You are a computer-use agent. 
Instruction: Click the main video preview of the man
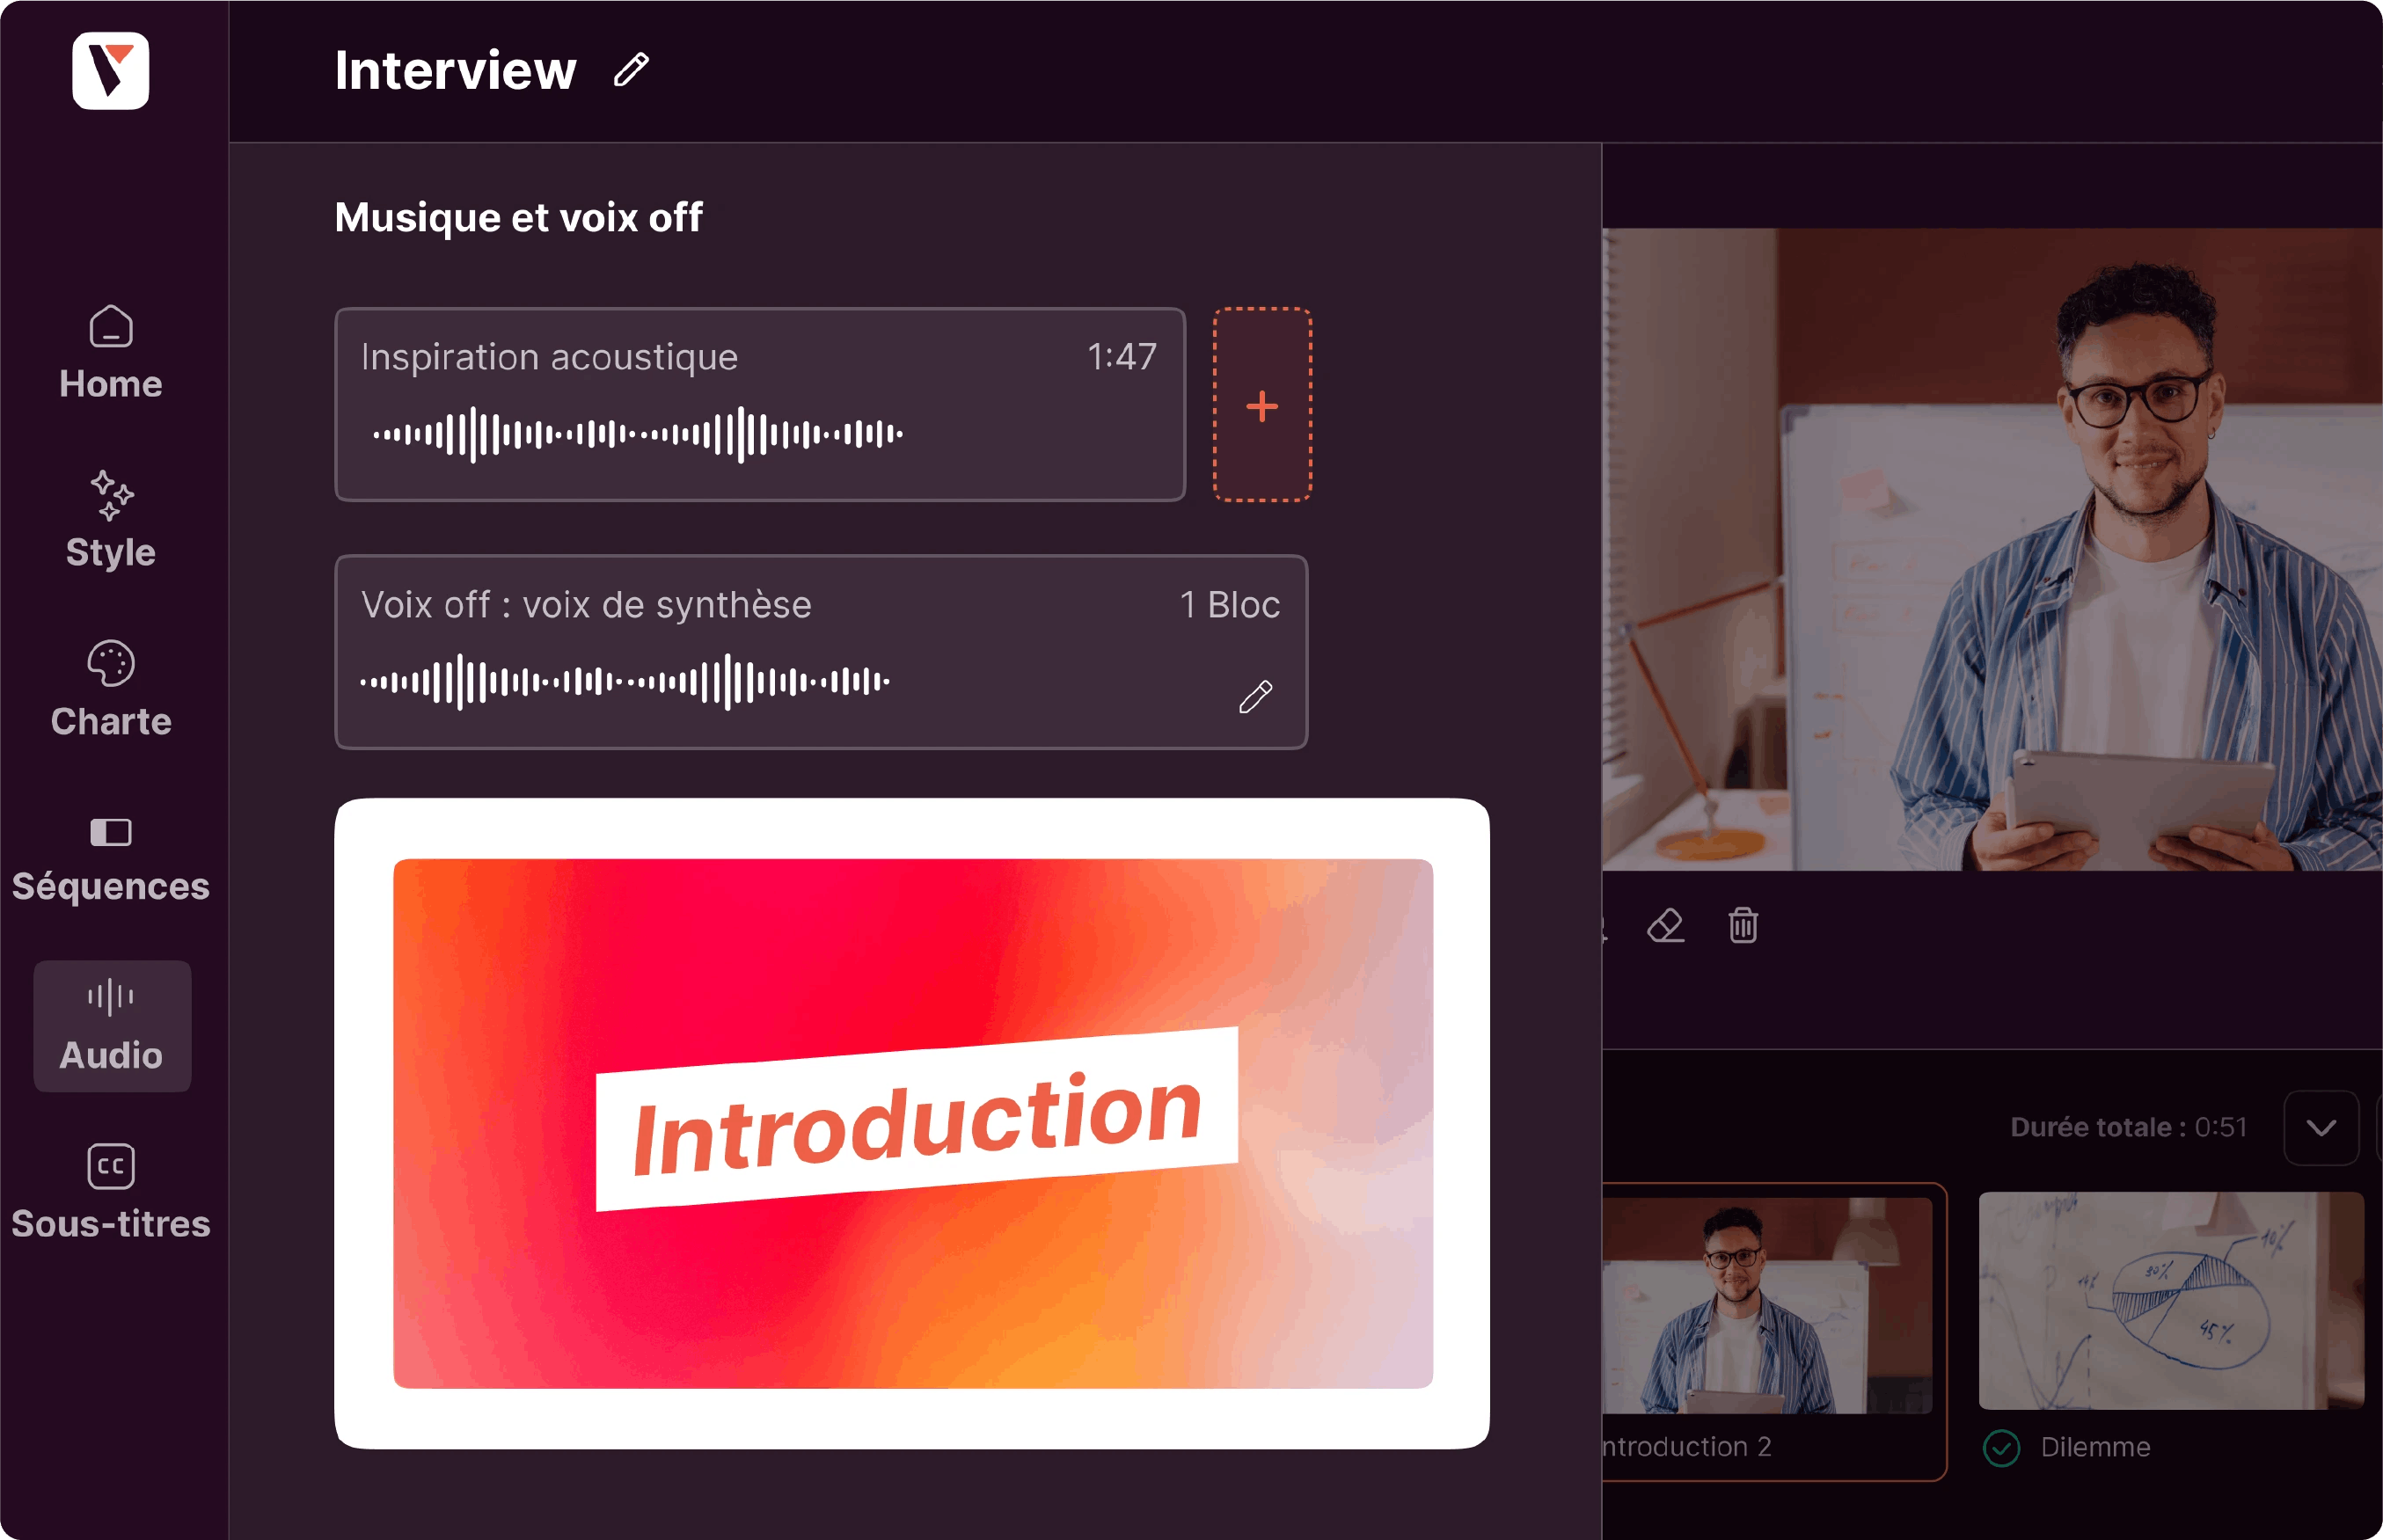click(x=1992, y=550)
